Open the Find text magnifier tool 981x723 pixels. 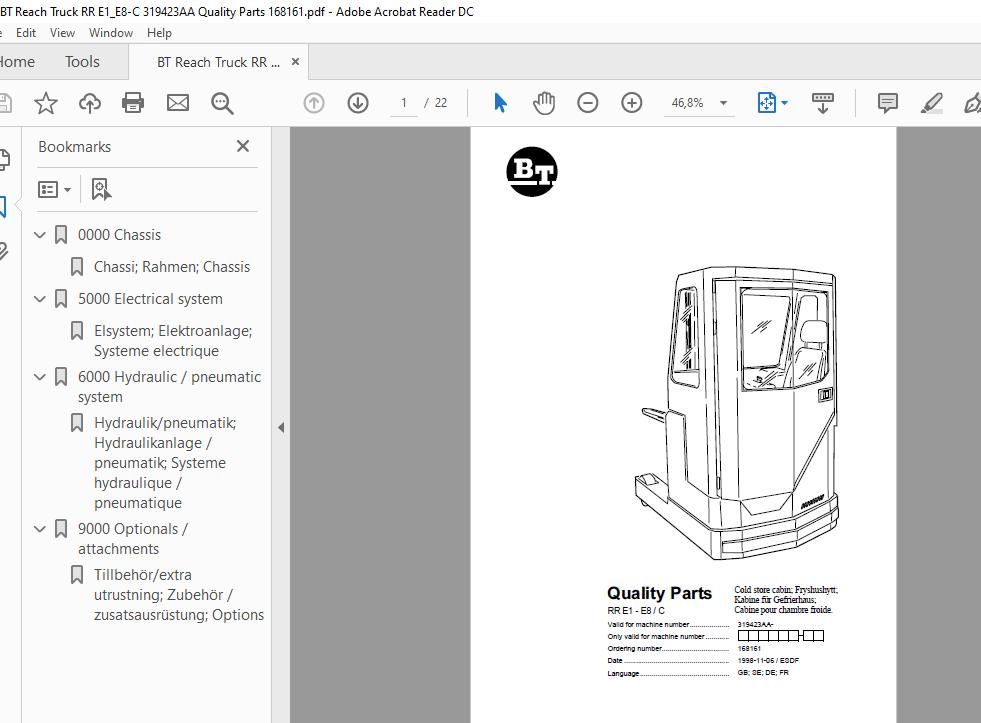point(222,103)
